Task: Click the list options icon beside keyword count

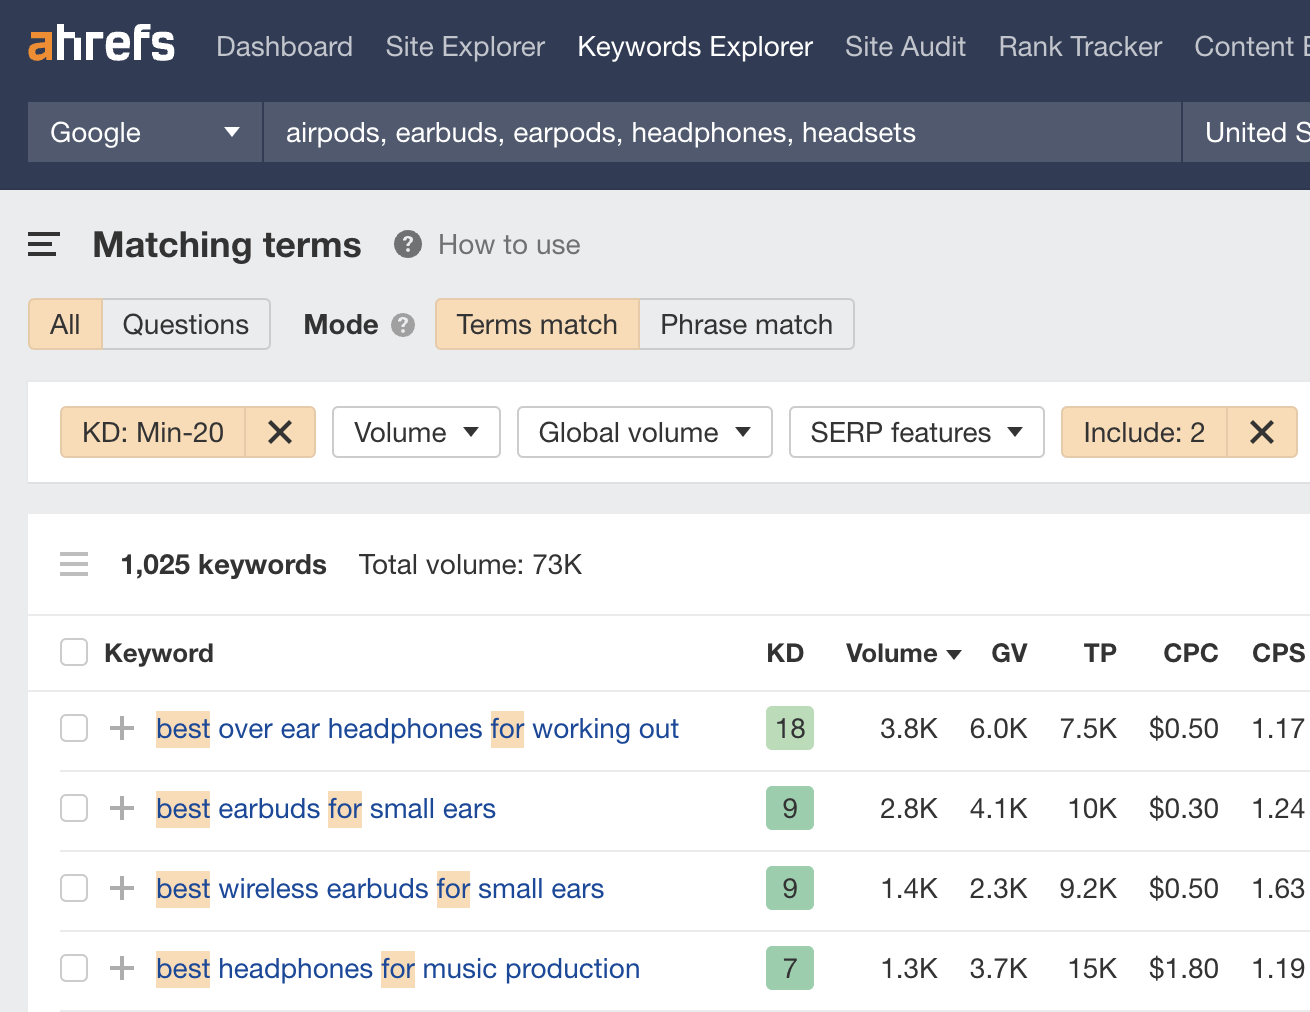Action: [x=74, y=564]
